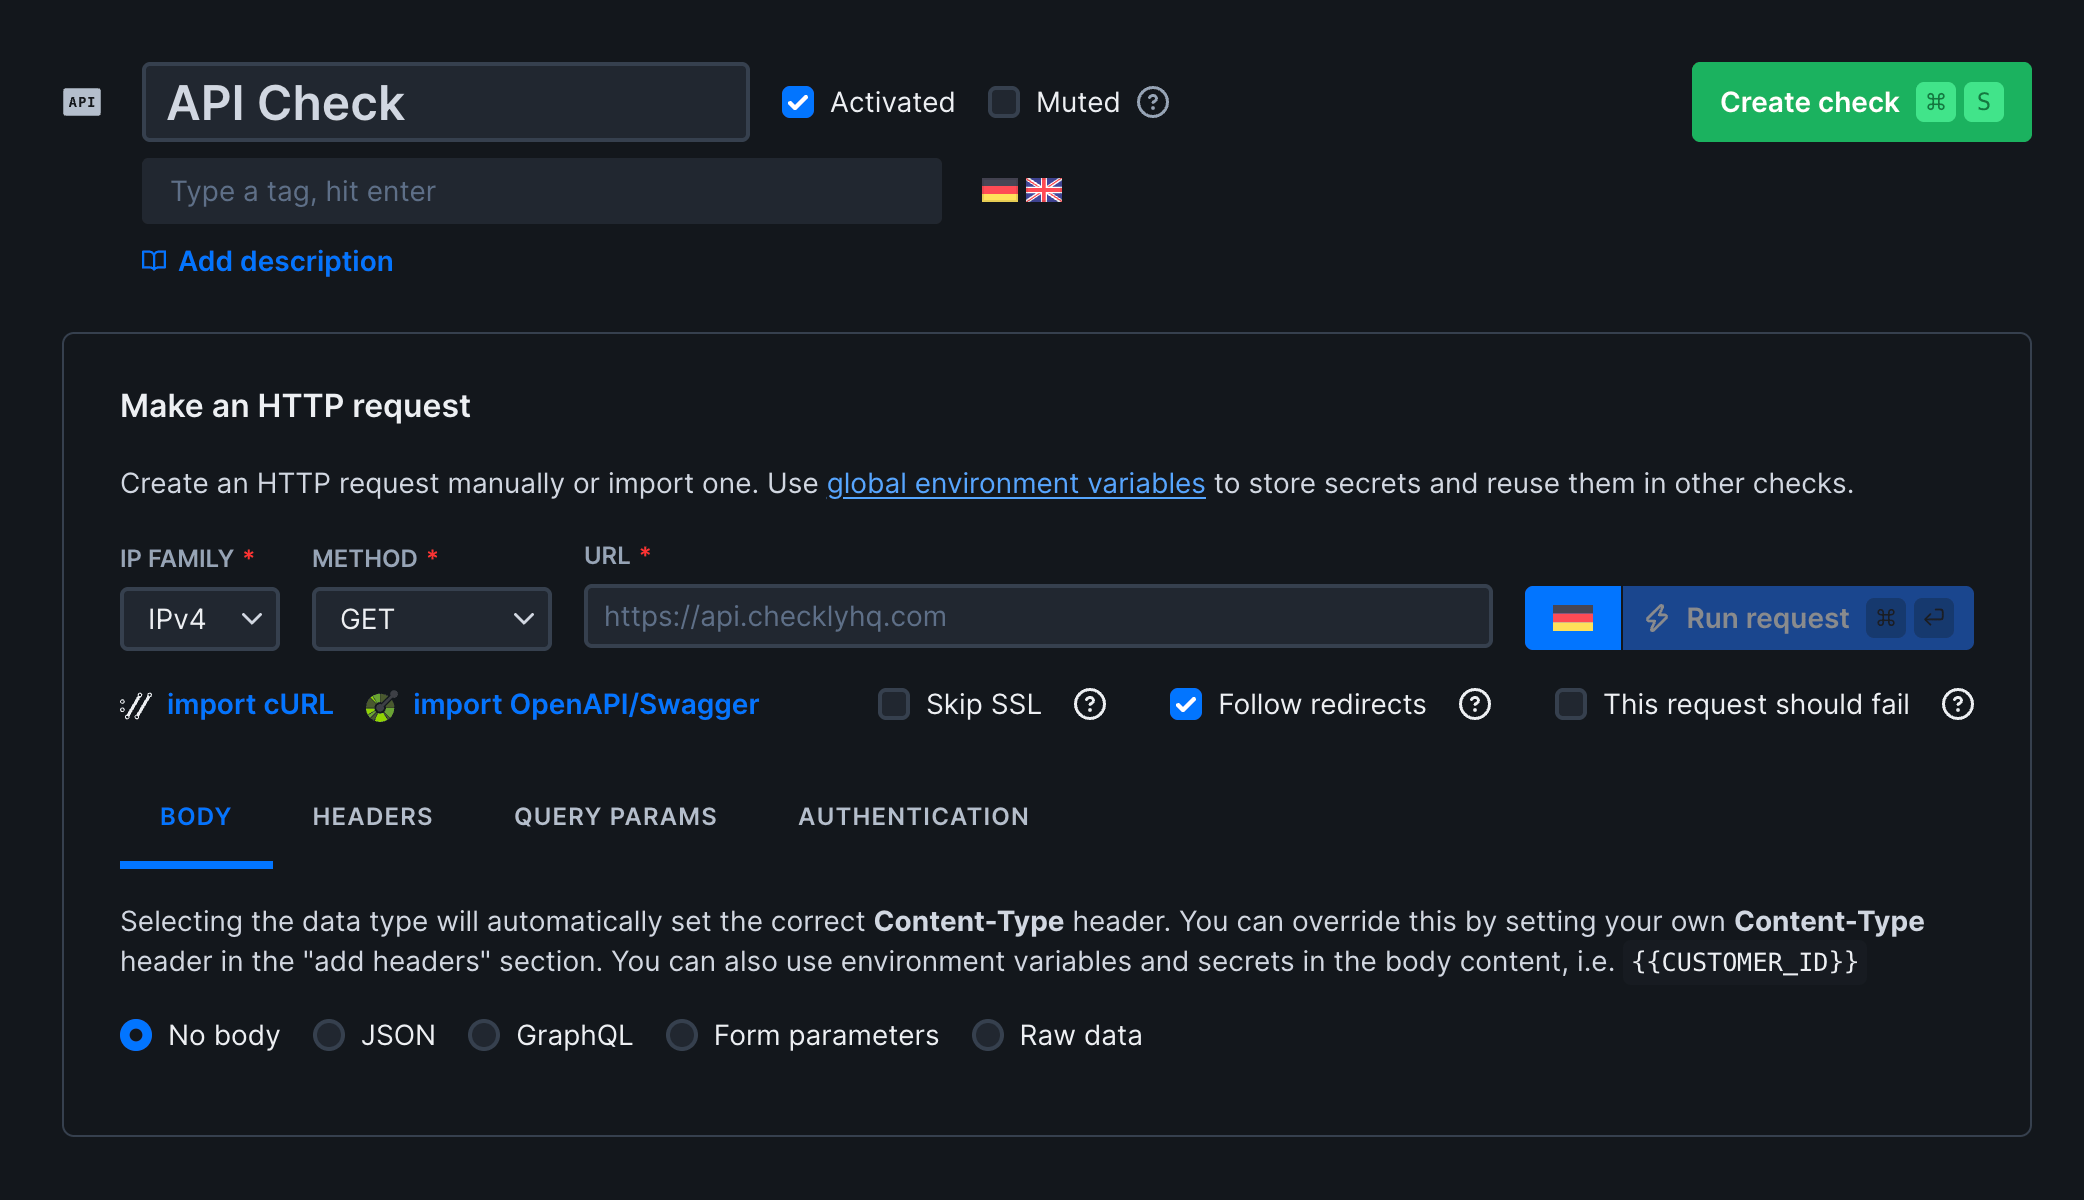Click the UK flag location icon
Image resolution: width=2084 pixels, height=1200 pixels.
pos(1044,190)
